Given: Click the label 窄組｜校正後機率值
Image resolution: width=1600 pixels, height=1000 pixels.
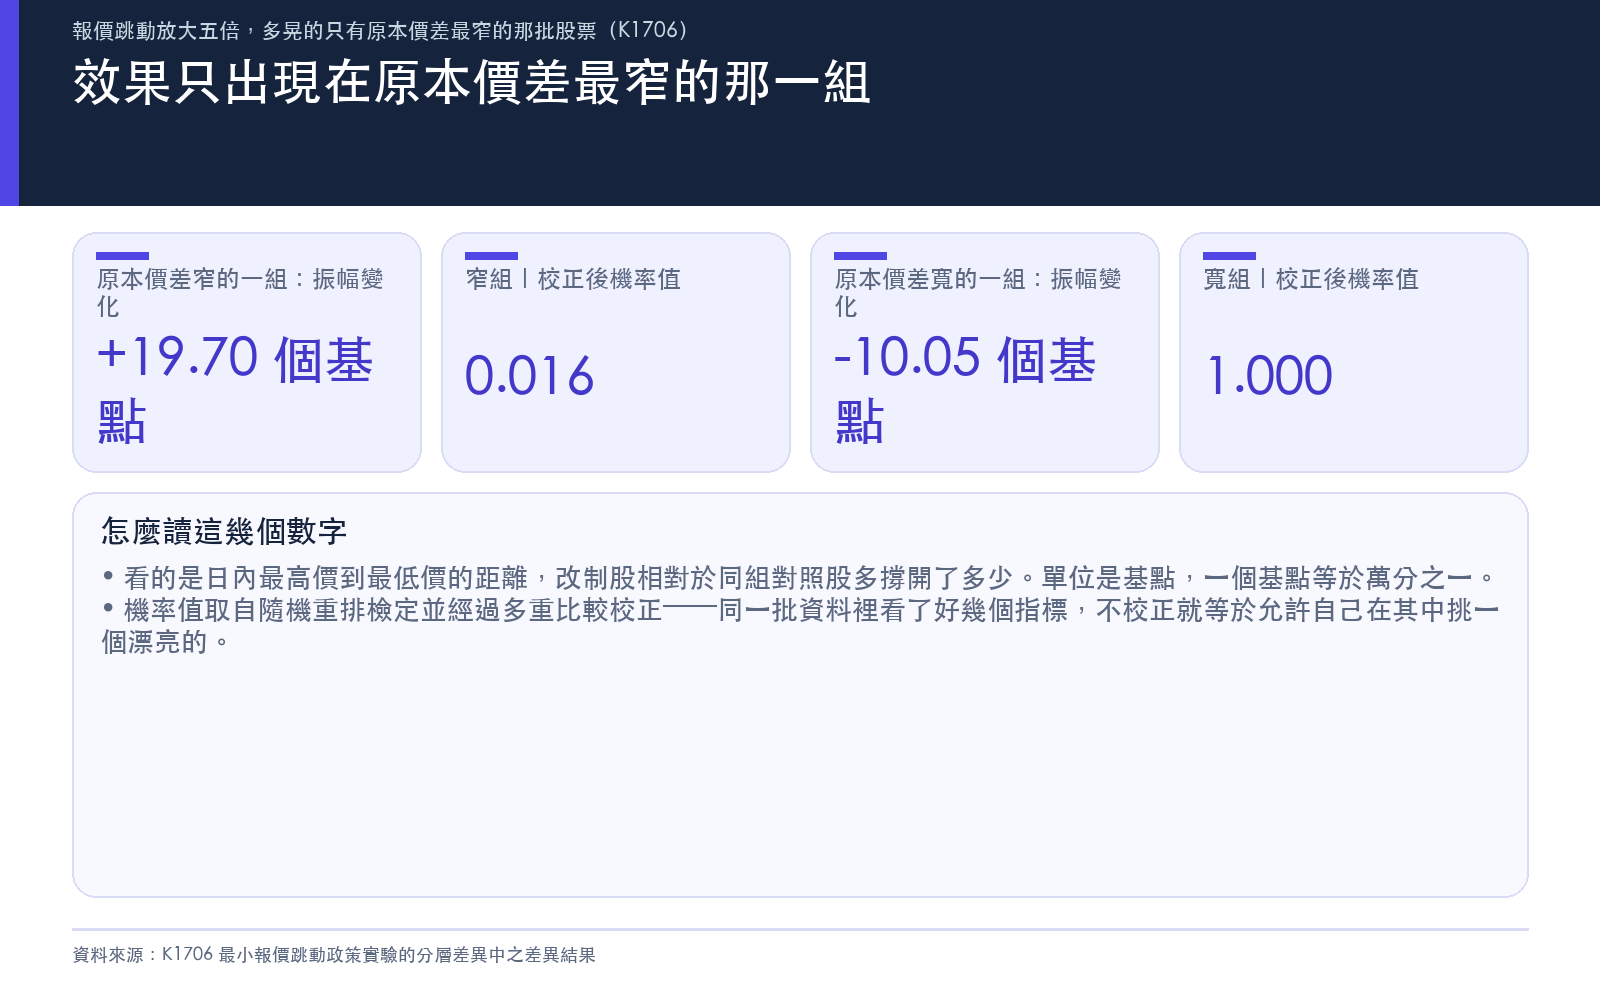Looking at the screenshot, I should click(573, 279).
